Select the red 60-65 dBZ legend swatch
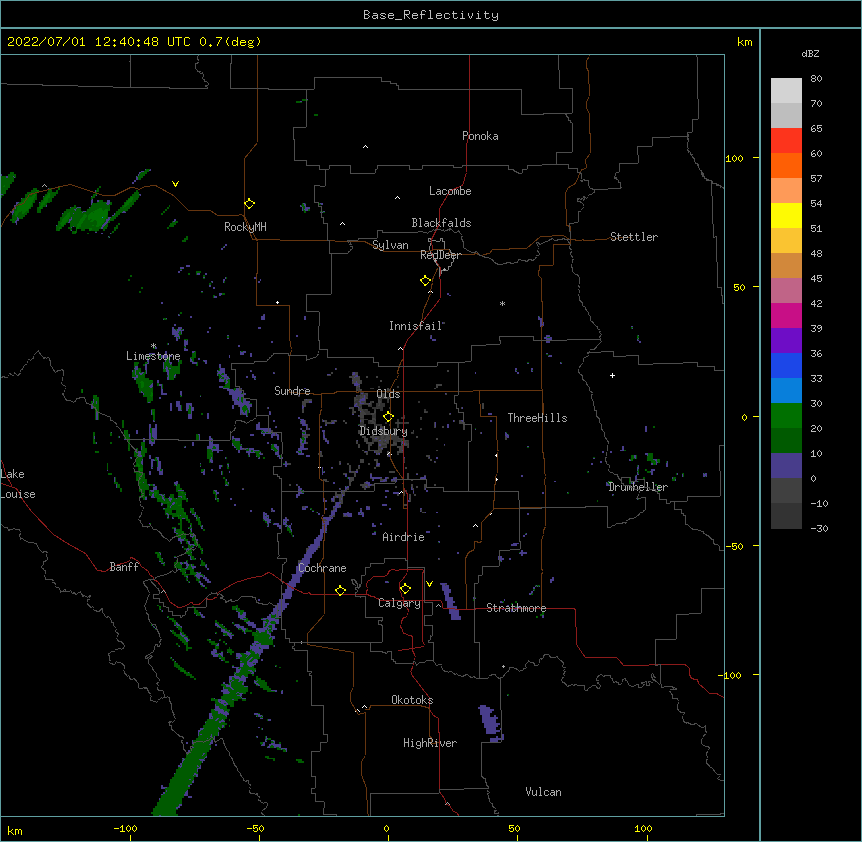This screenshot has width=862, height=842. click(786, 141)
